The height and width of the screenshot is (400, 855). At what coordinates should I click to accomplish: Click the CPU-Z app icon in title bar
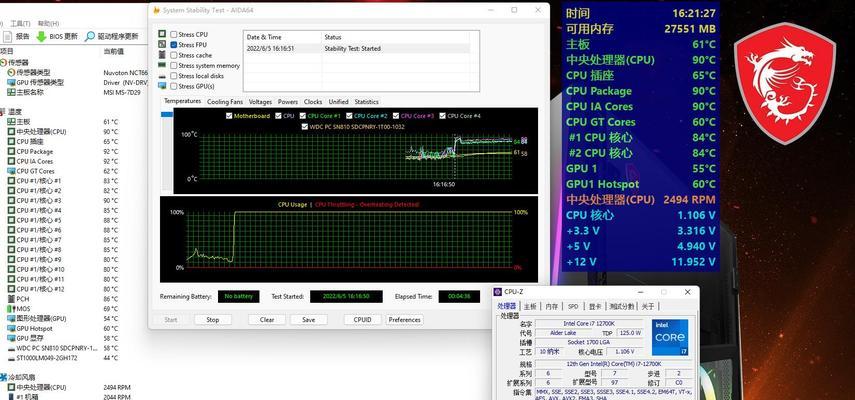click(498, 292)
